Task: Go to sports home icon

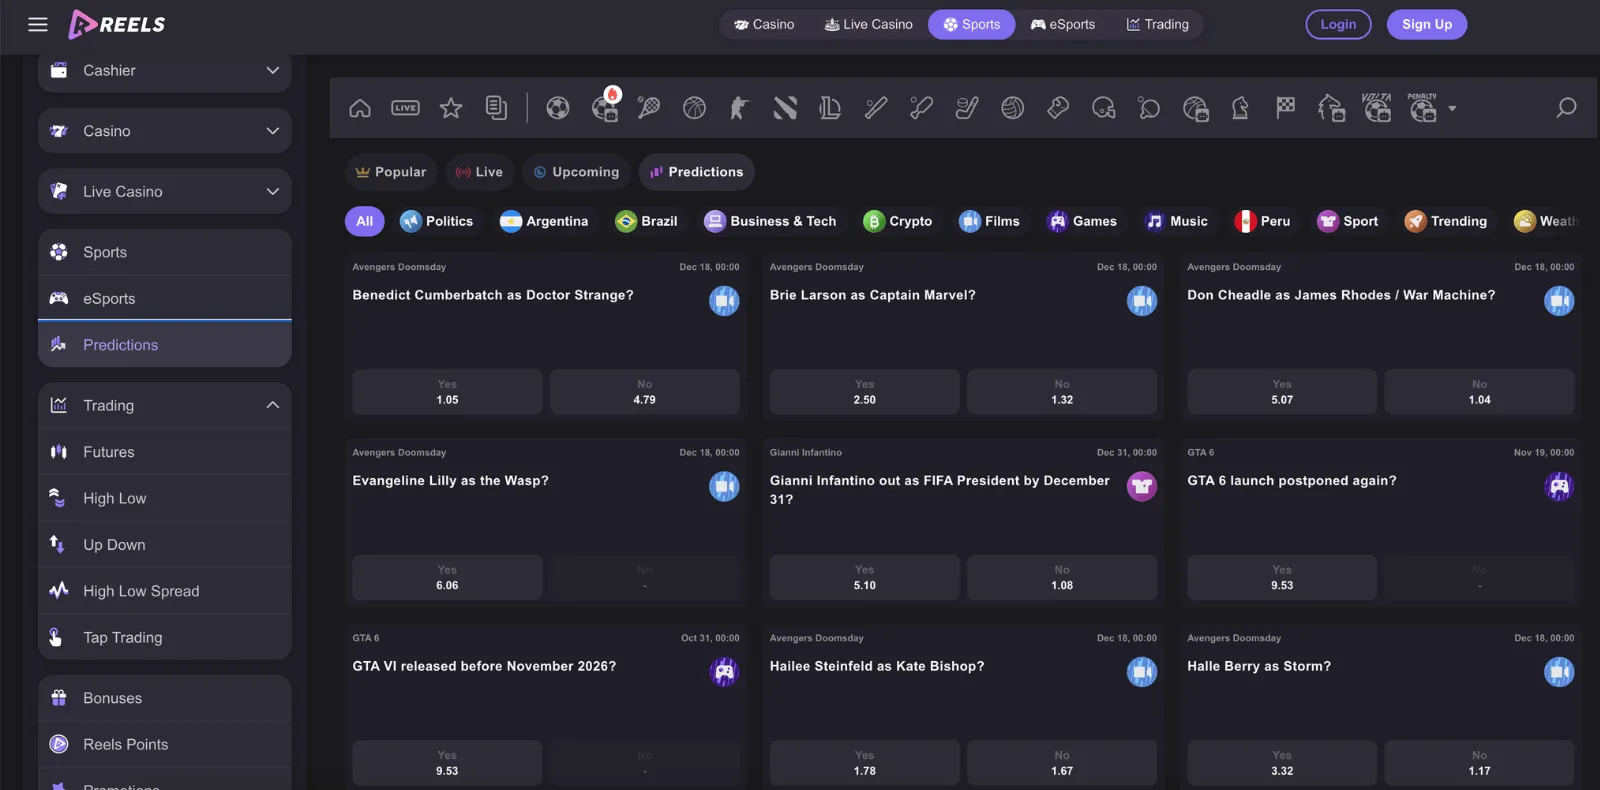Action: click(x=360, y=108)
